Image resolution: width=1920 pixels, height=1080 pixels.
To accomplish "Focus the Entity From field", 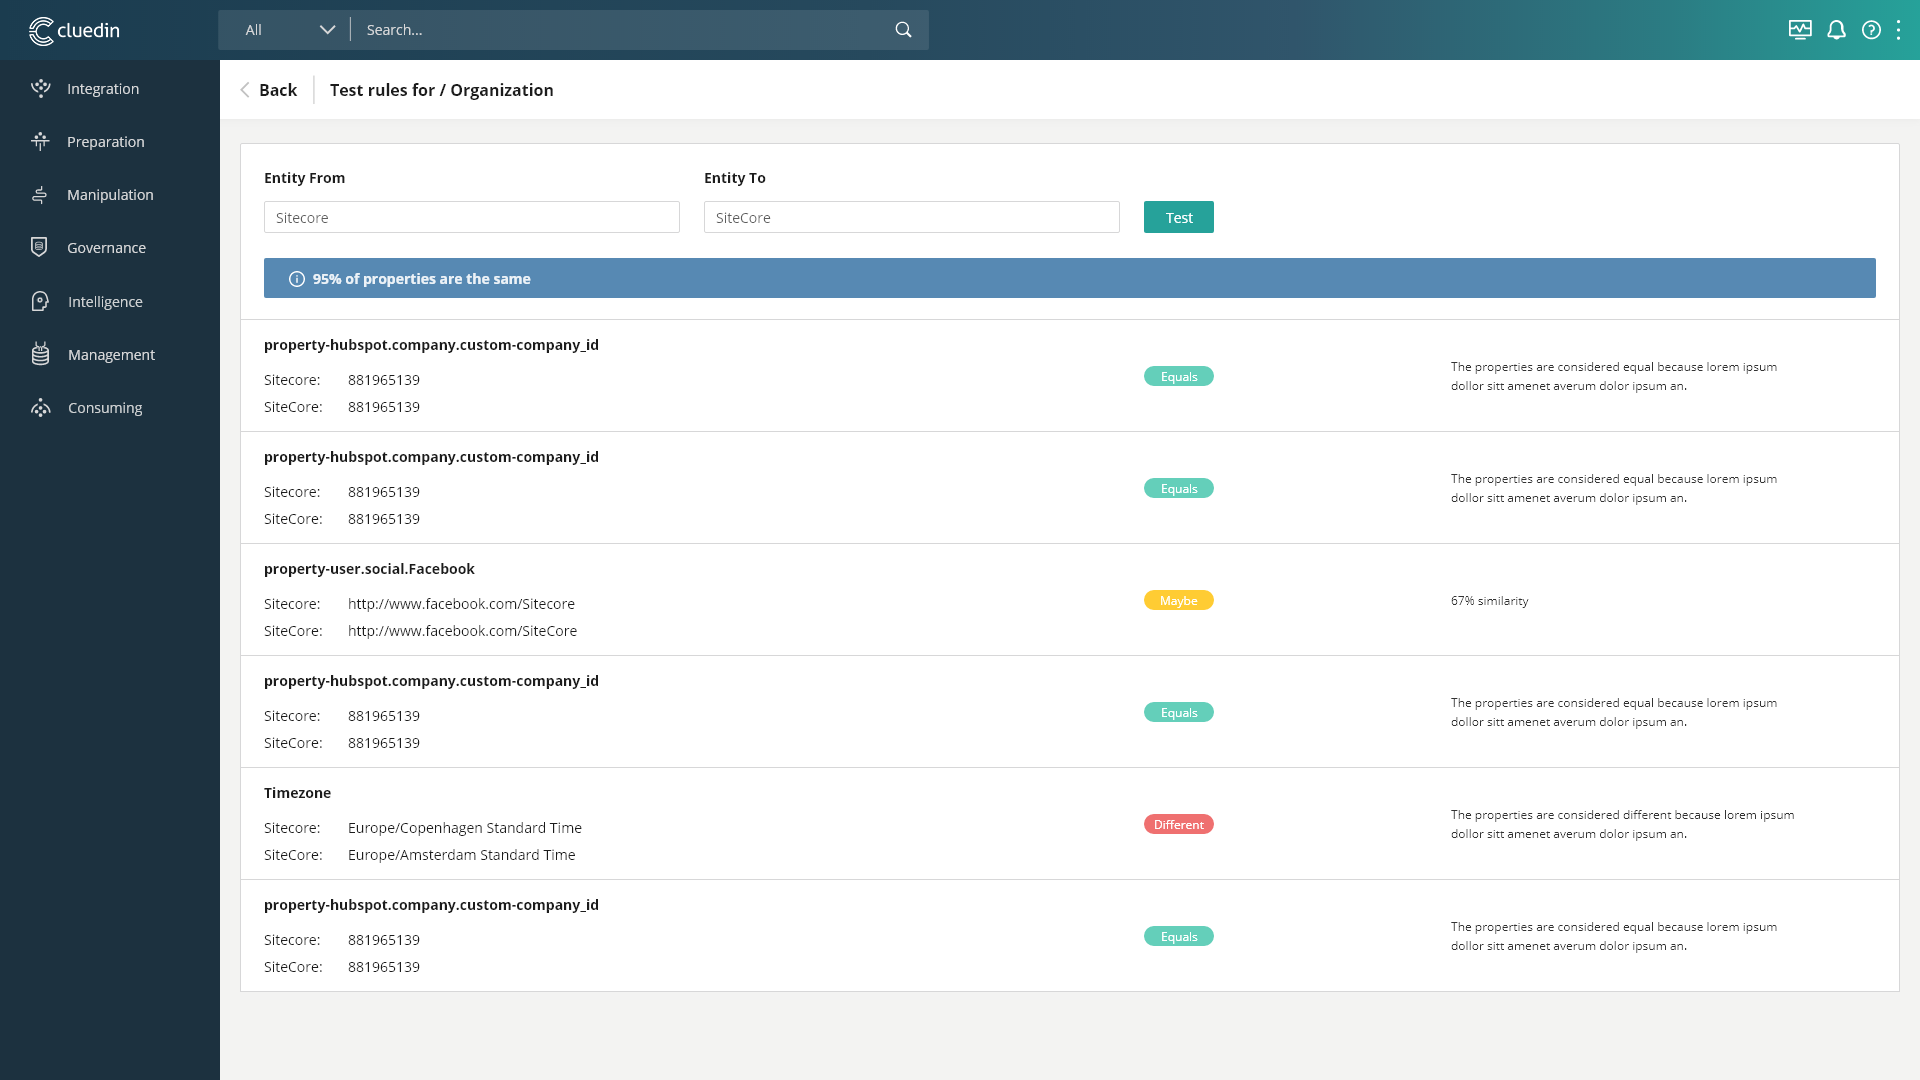I will [472, 217].
